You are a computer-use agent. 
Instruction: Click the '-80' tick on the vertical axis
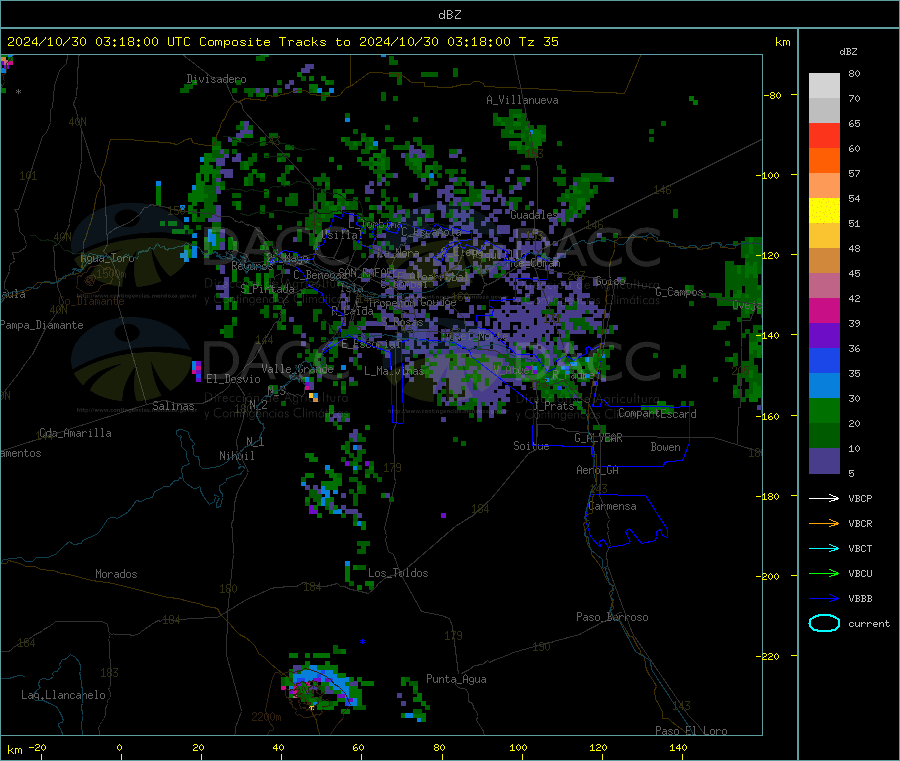pos(772,95)
